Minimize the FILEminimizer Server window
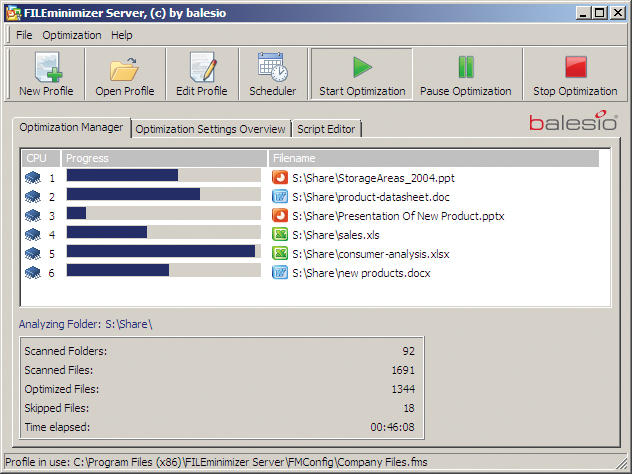The height and width of the screenshot is (474, 632). pos(583,13)
